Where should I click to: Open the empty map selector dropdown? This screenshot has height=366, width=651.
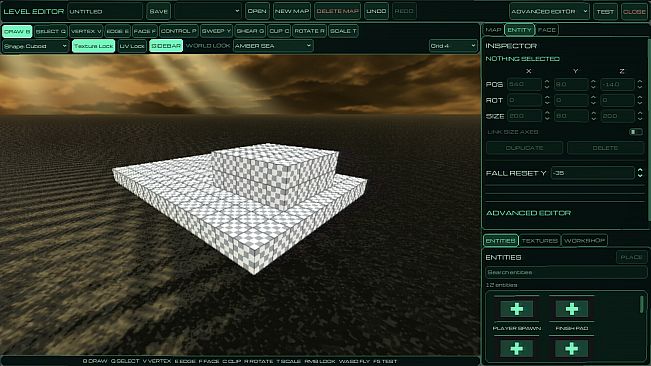tap(208, 12)
